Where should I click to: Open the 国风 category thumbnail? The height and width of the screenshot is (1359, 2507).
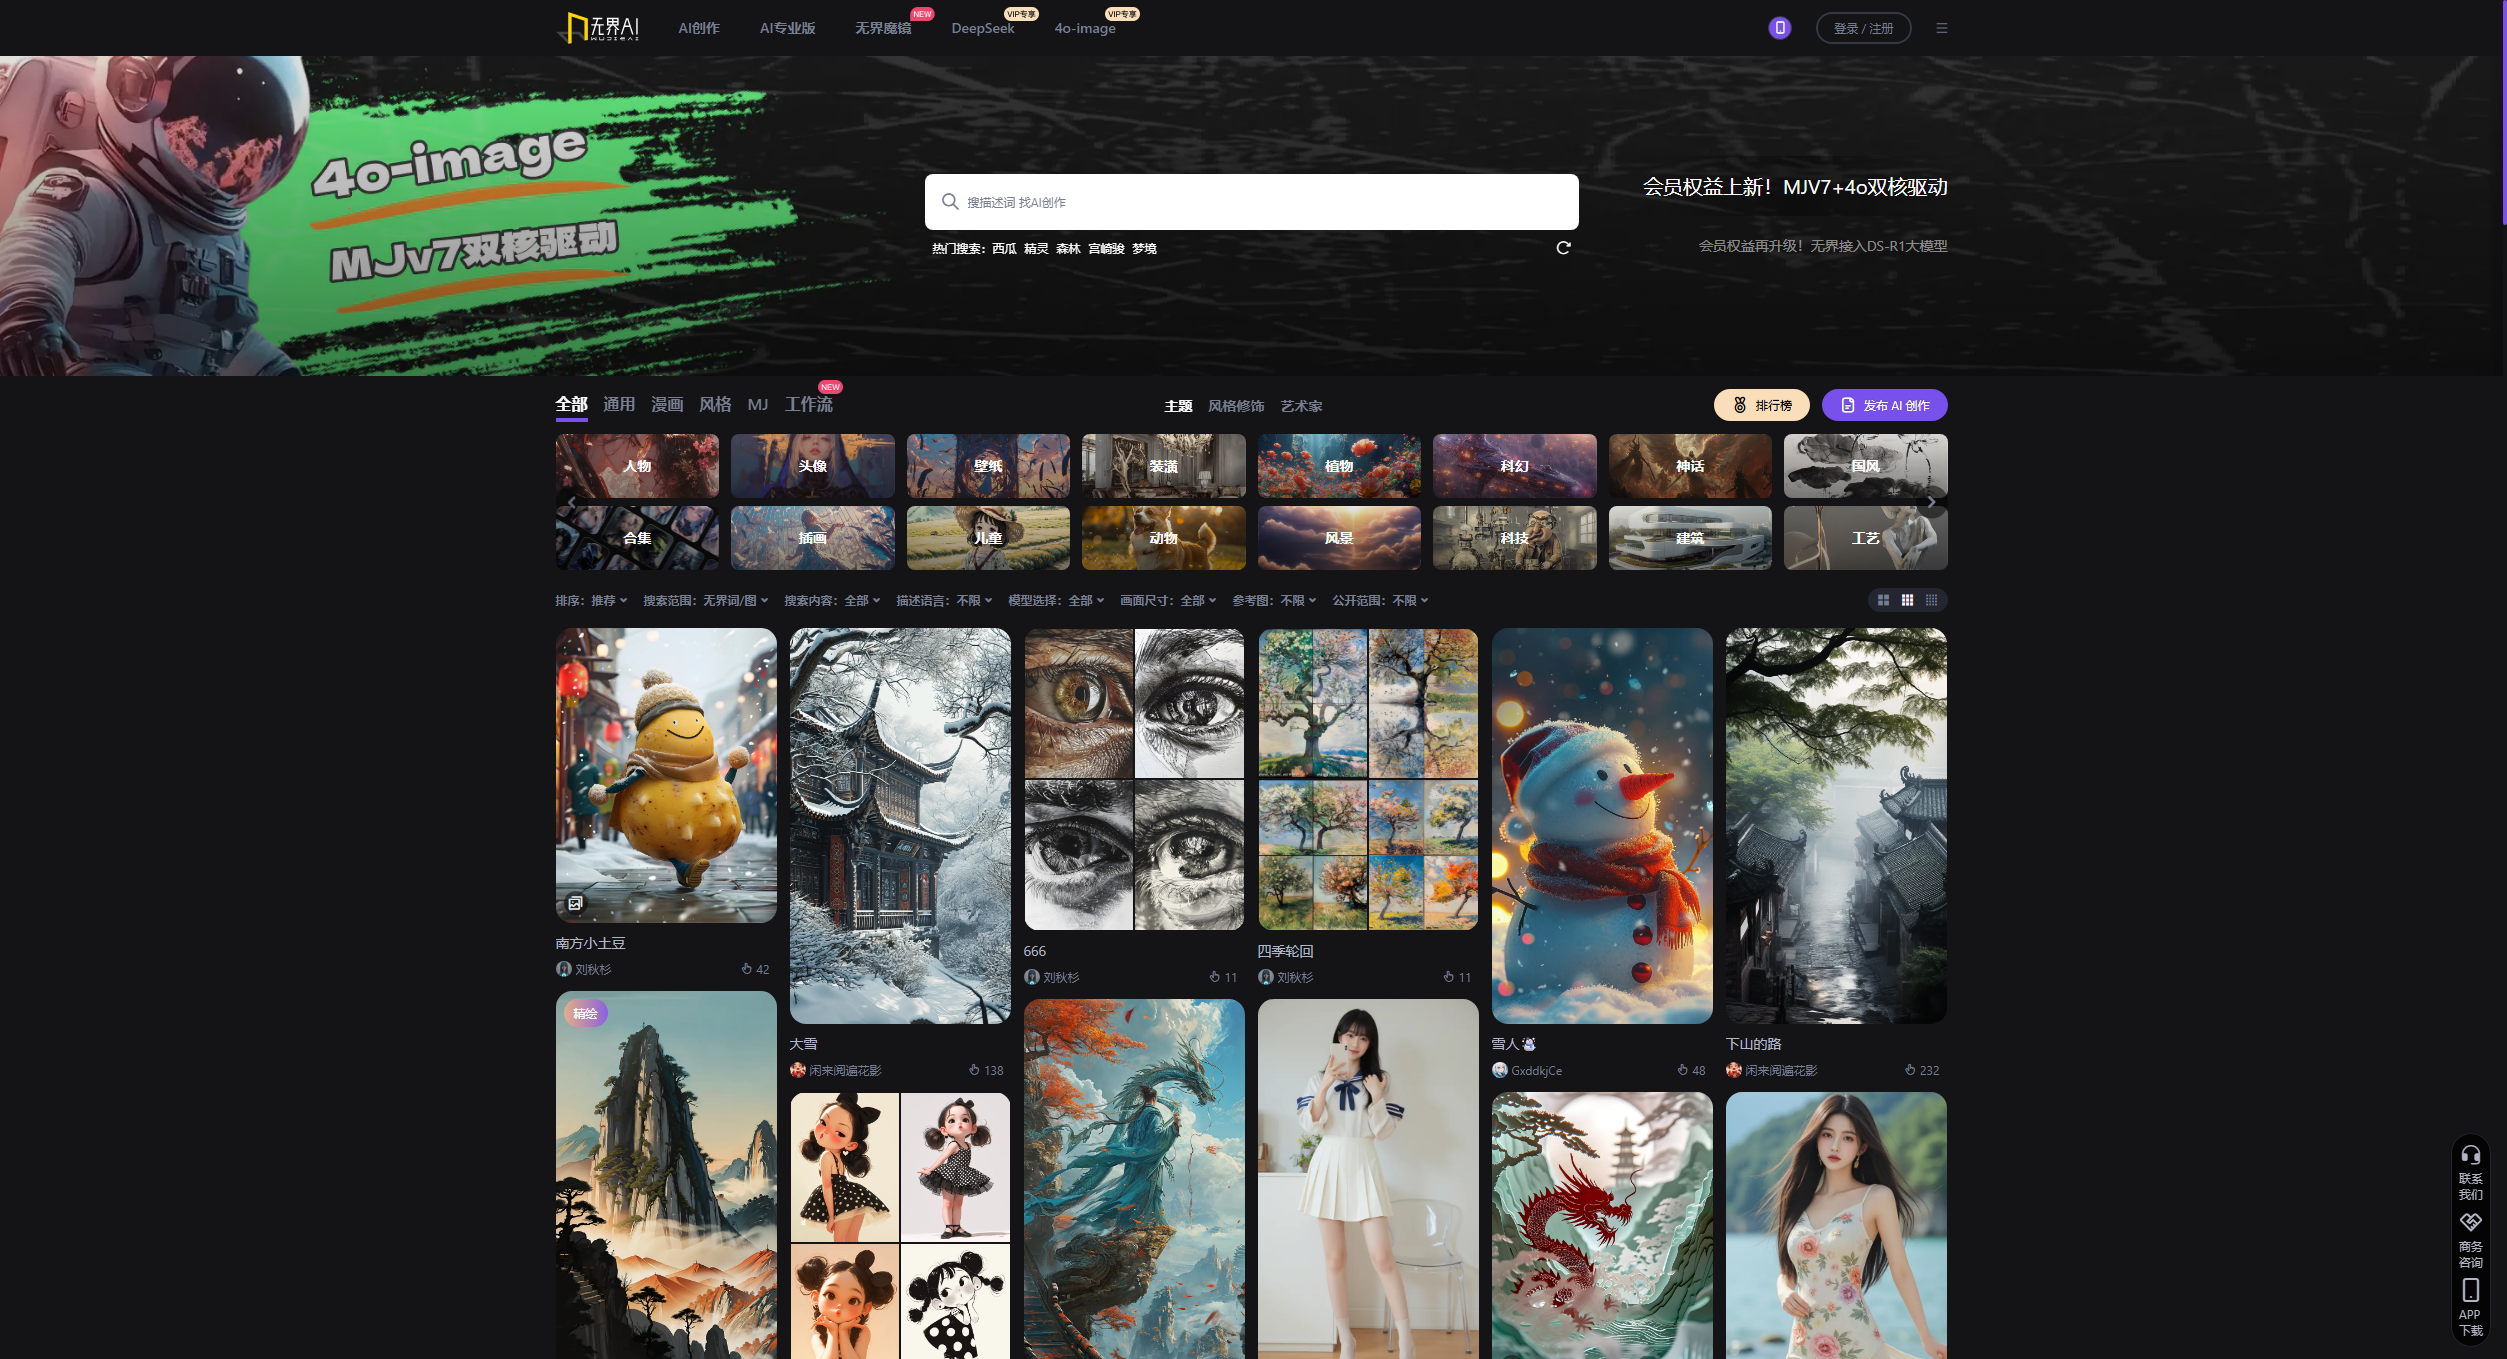click(x=1865, y=466)
